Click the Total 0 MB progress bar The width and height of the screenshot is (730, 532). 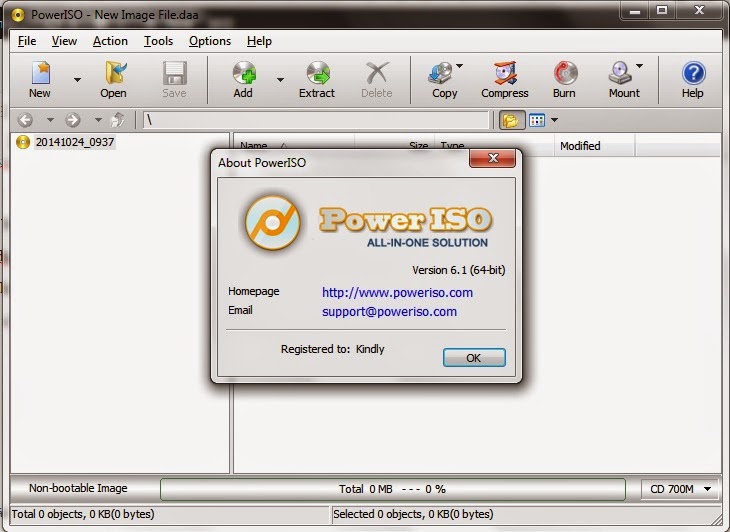392,489
